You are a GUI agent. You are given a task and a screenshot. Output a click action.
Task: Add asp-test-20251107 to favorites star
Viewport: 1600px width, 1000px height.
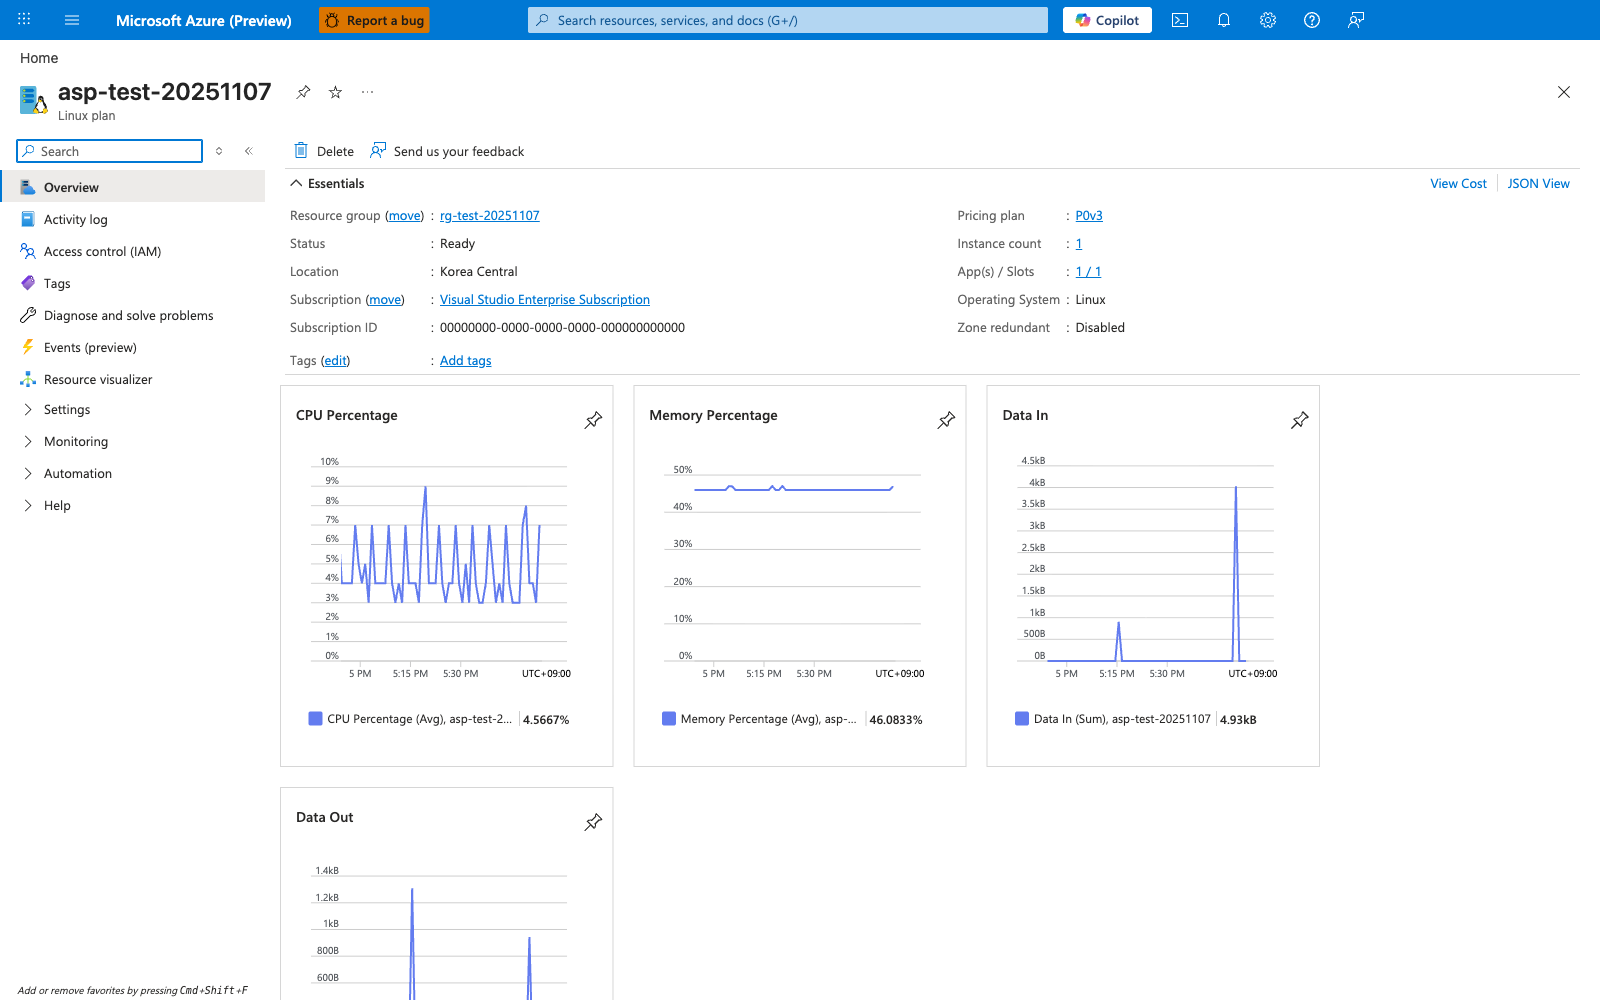[336, 92]
